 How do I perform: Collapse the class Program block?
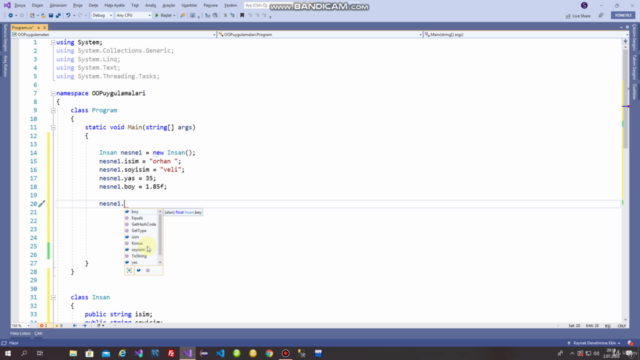coord(53,110)
